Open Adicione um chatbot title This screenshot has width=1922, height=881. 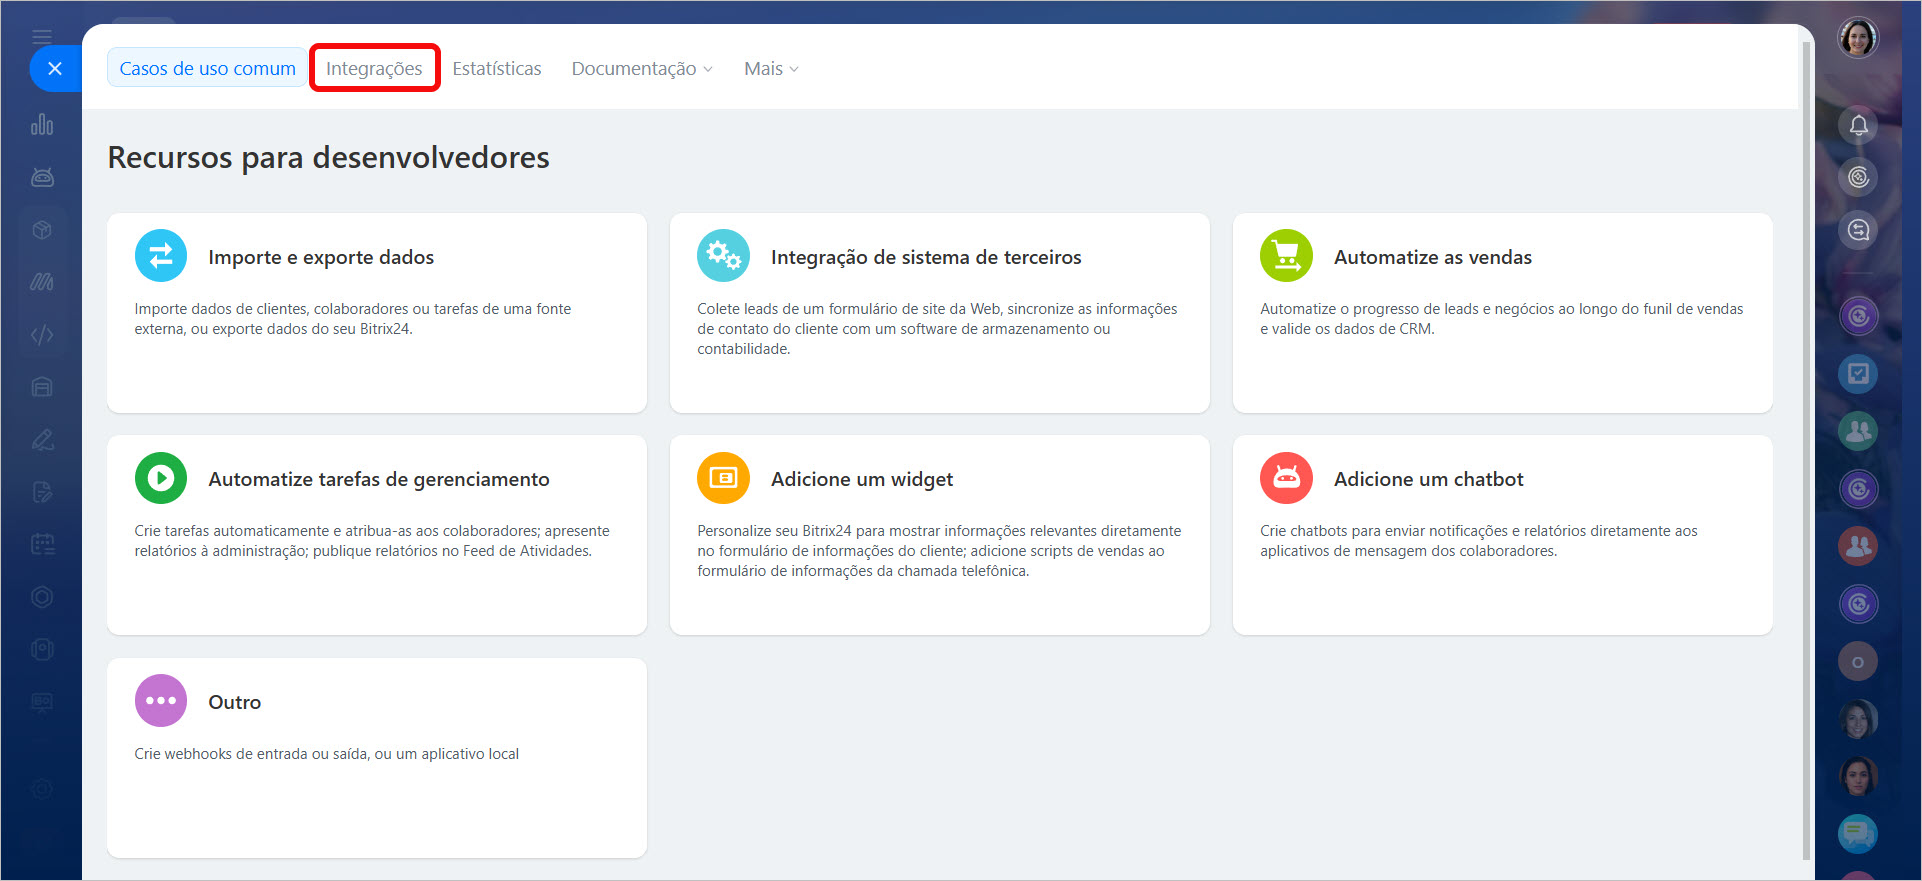click(1429, 479)
